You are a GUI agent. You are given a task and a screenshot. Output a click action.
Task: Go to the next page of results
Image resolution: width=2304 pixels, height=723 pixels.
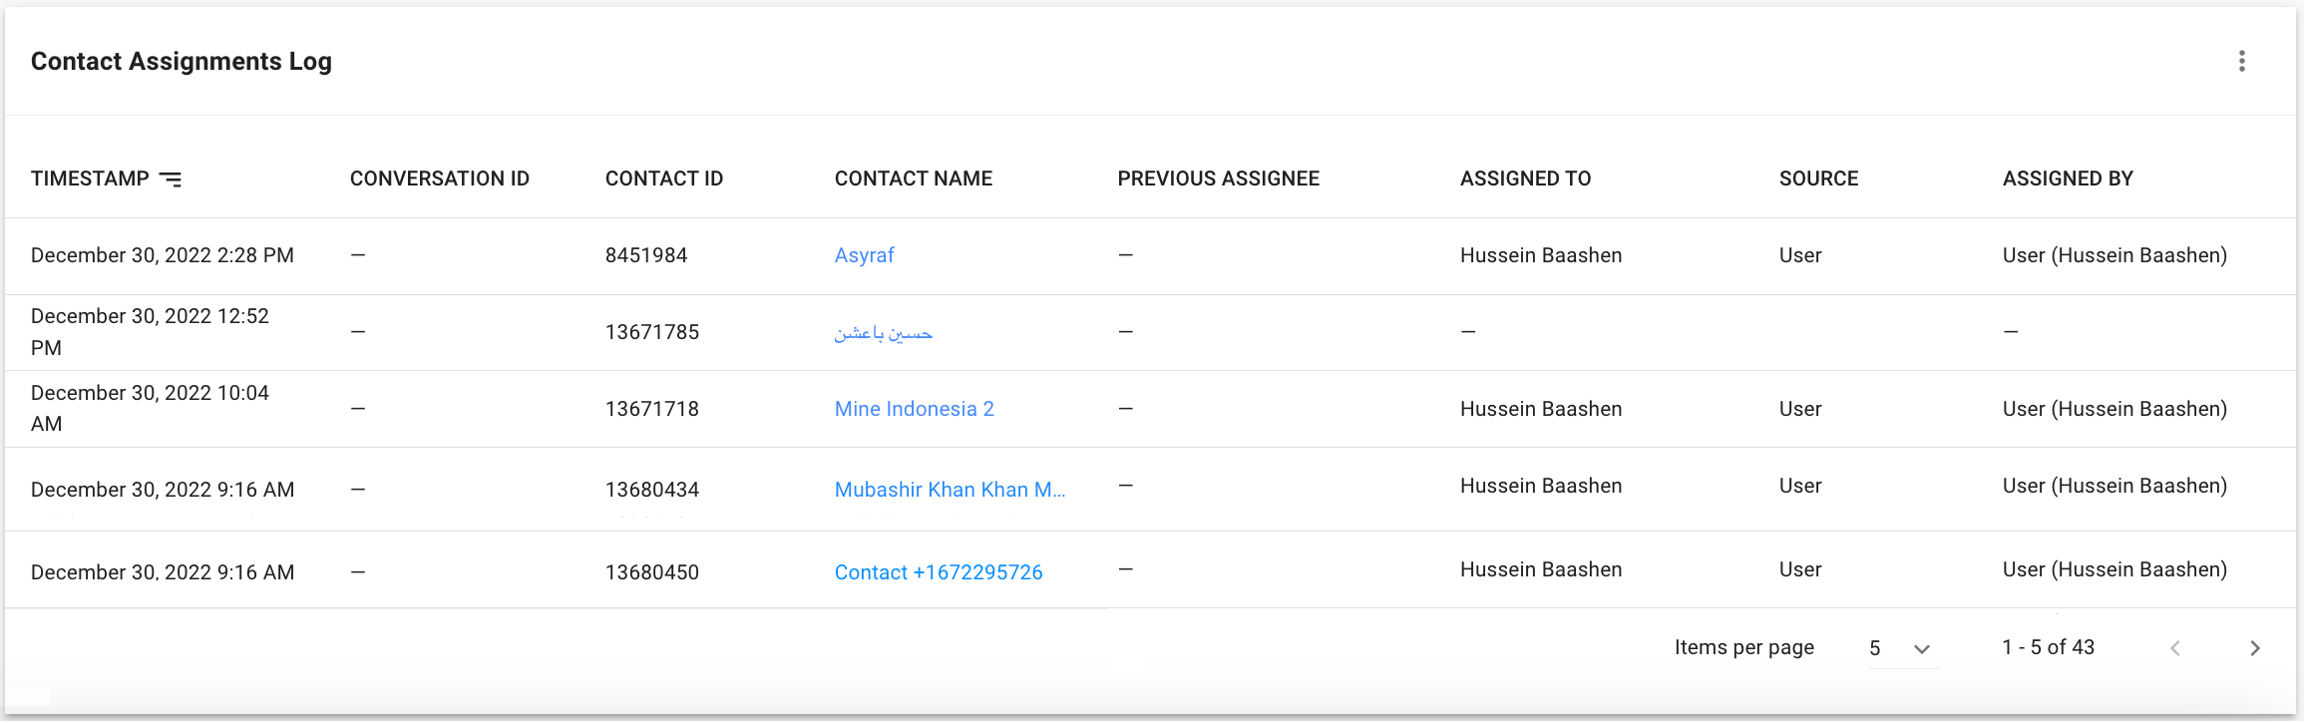coord(2255,647)
